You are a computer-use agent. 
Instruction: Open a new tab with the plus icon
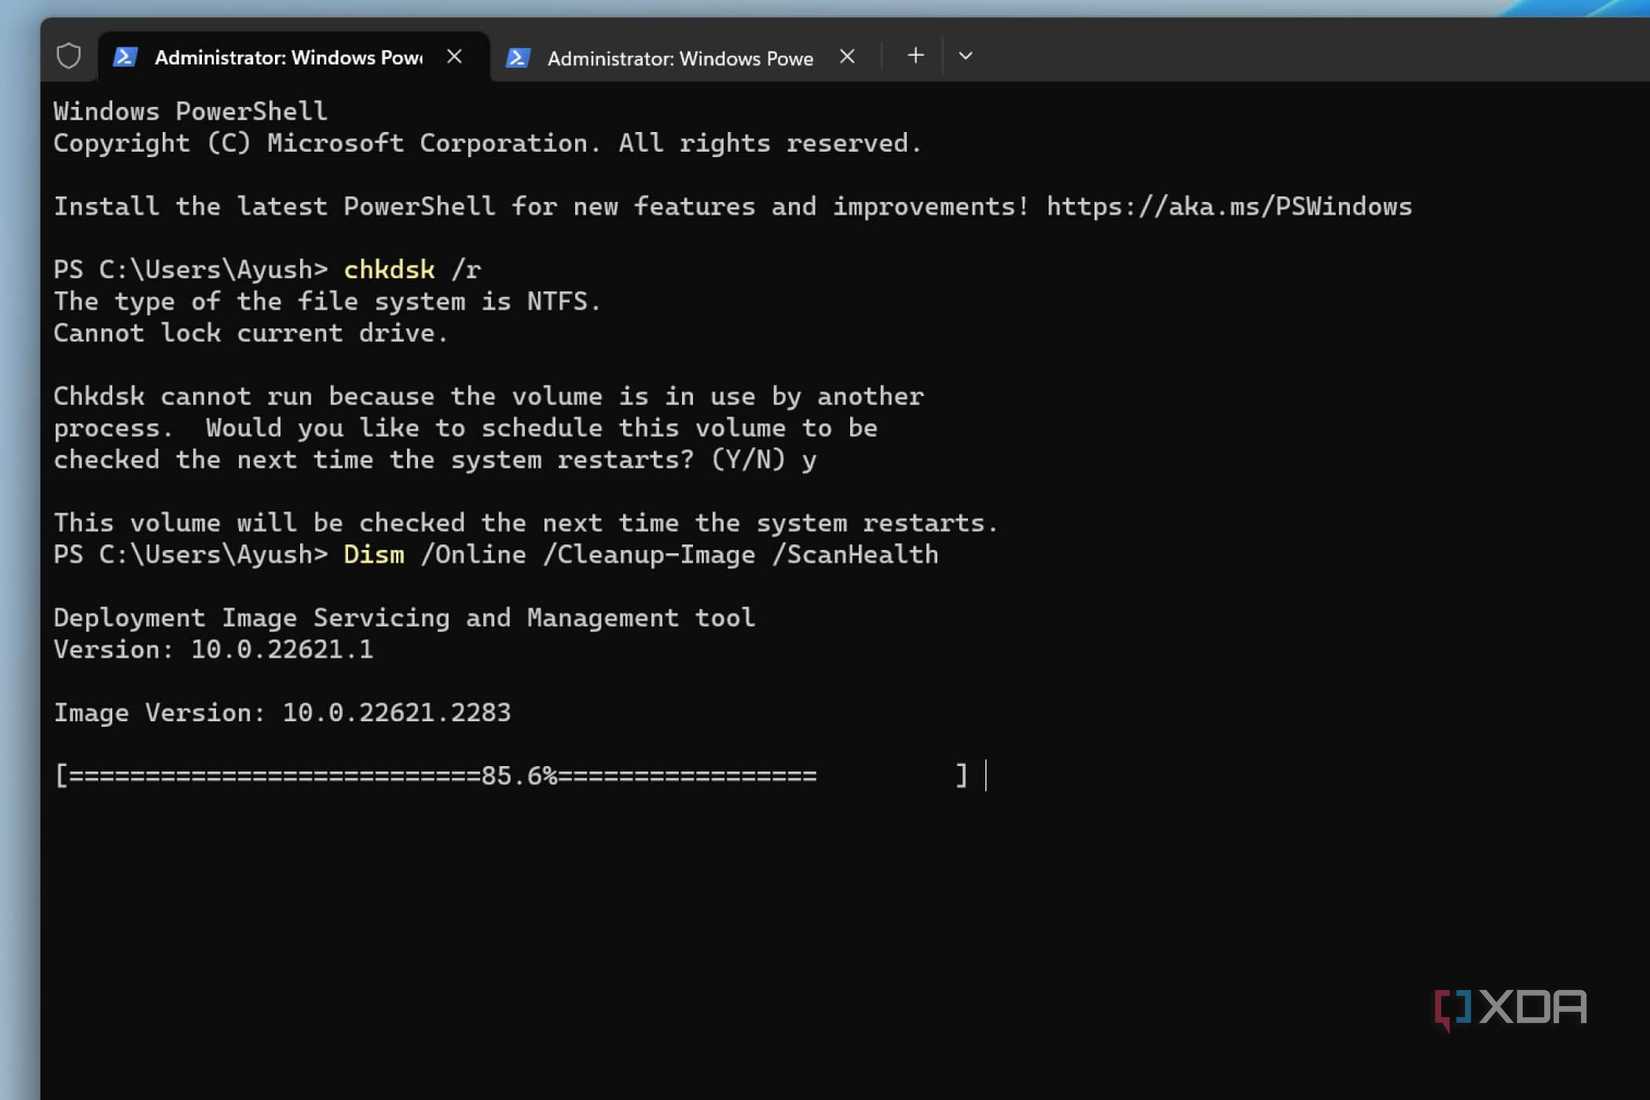[914, 55]
